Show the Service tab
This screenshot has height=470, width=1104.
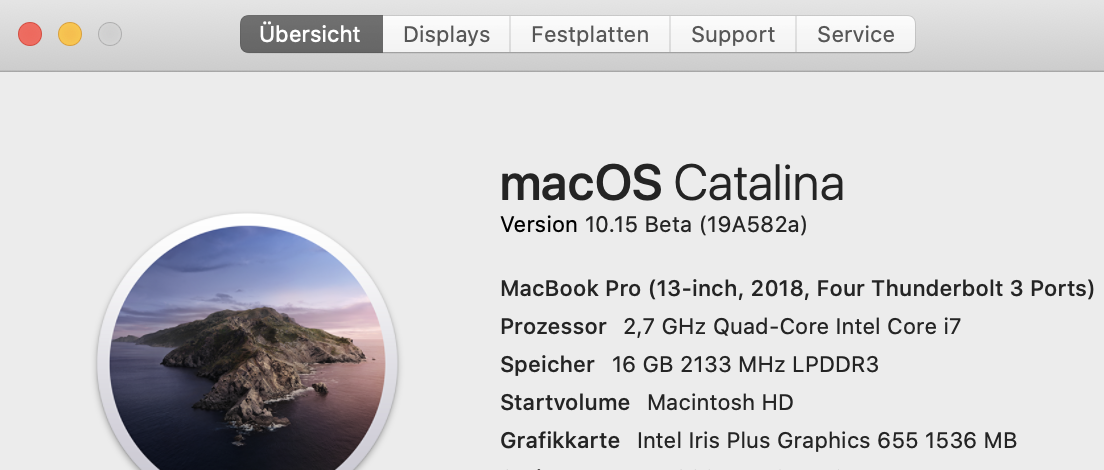(x=855, y=34)
